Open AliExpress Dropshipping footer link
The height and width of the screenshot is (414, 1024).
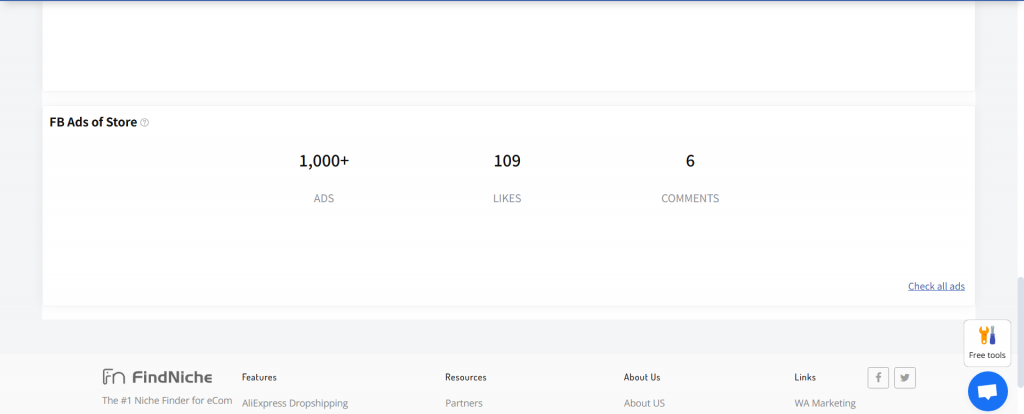click(295, 403)
